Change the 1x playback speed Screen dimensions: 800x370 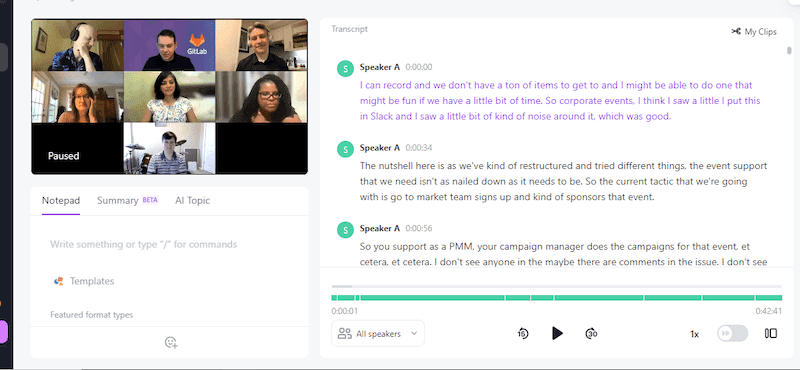point(694,334)
